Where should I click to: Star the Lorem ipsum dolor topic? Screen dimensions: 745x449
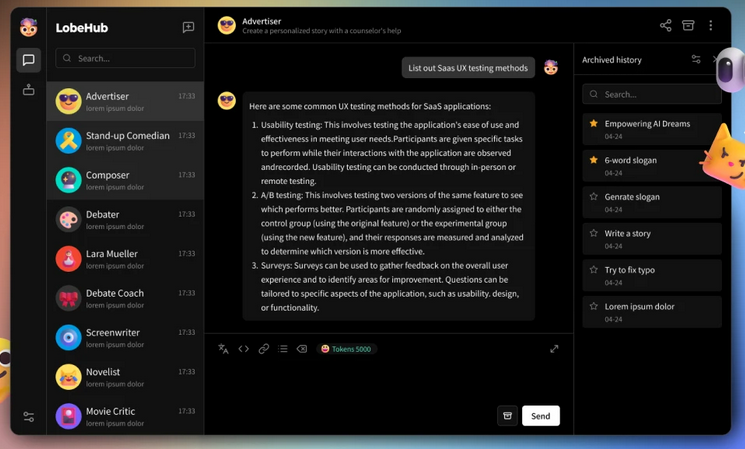[x=593, y=306]
